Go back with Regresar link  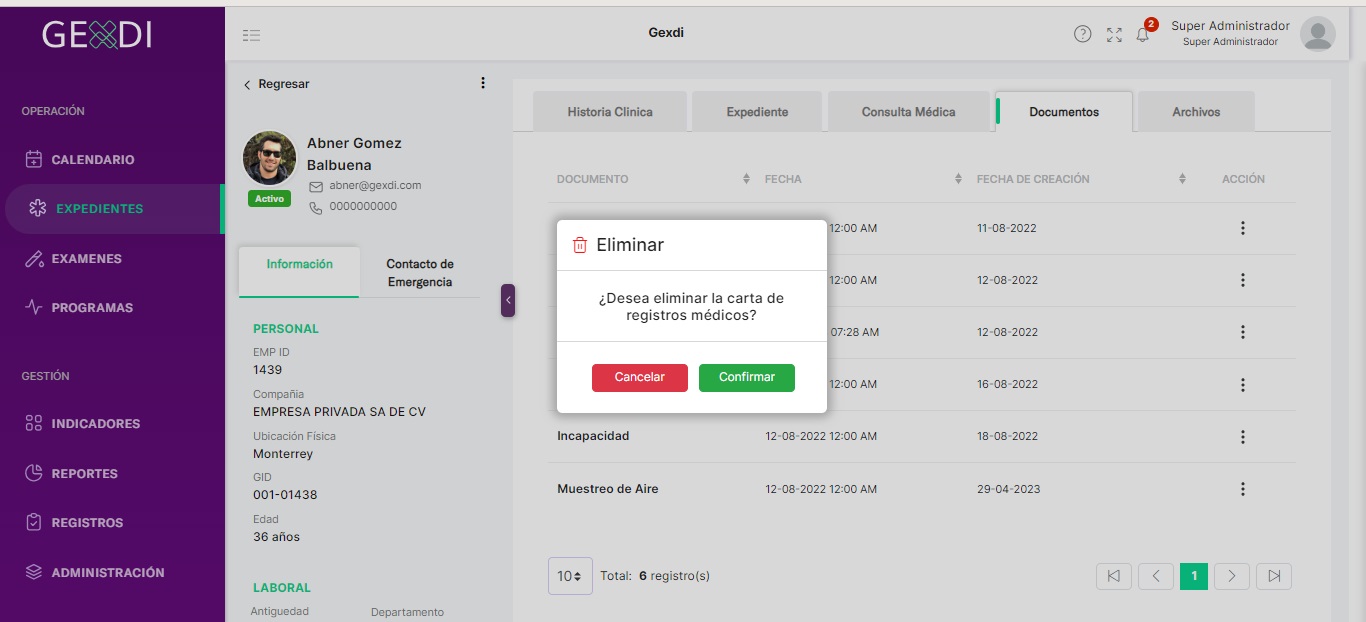click(x=277, y=84)
